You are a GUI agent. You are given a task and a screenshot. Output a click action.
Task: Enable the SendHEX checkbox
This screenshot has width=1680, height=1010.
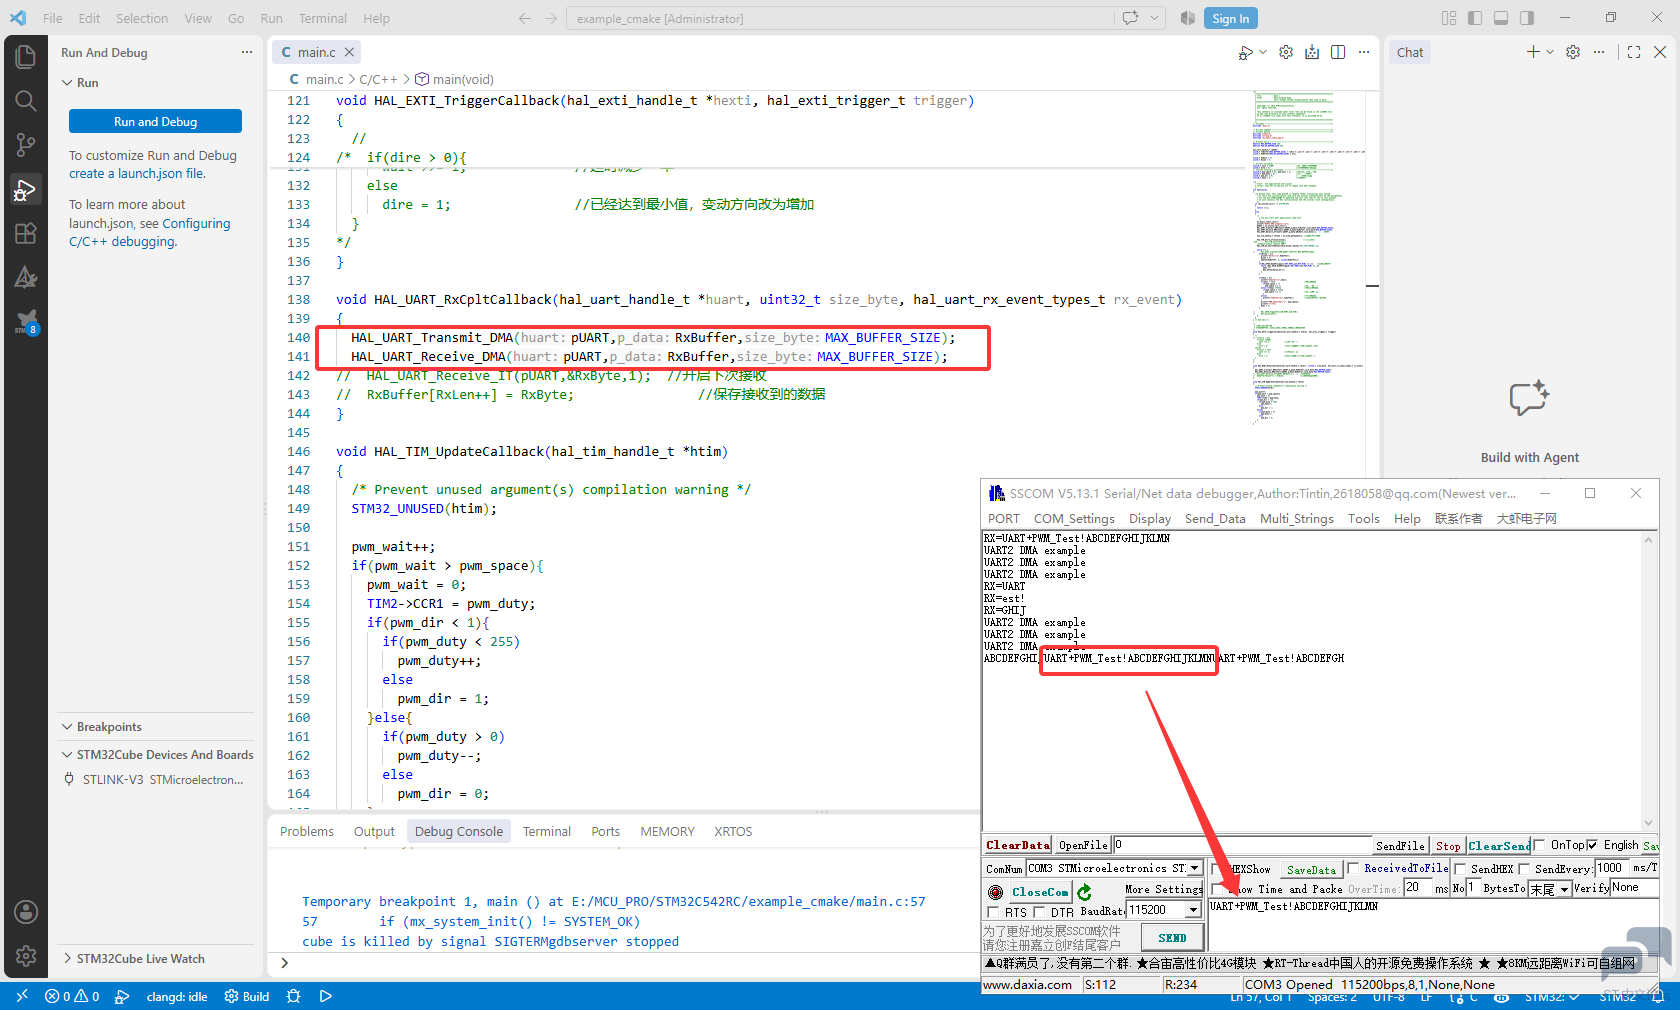[1460, 869]
